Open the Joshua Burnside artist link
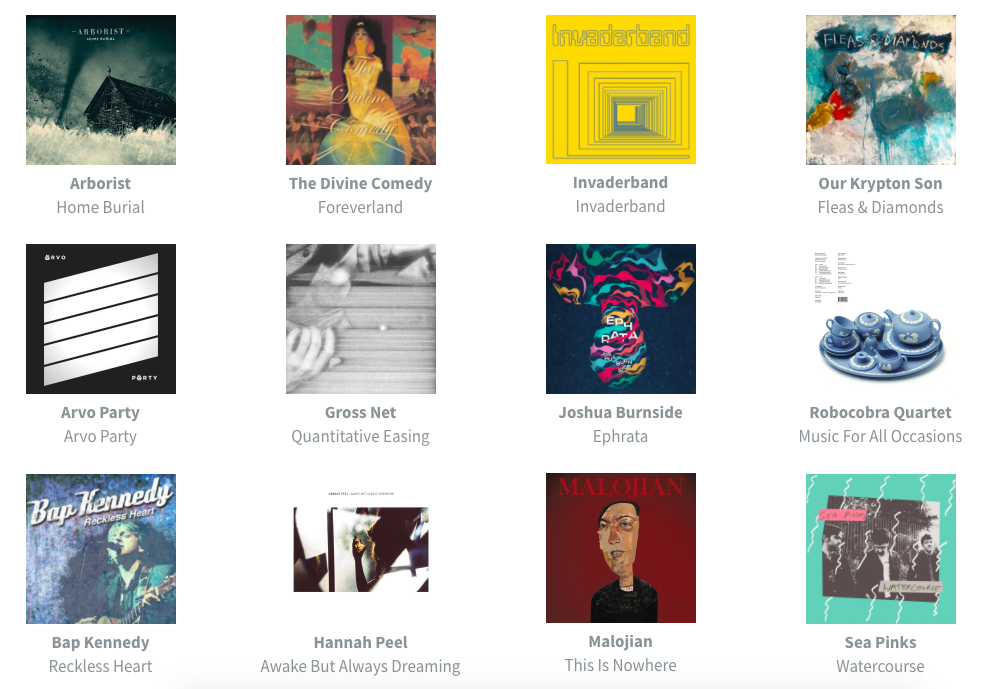Image resolution: width=991 pixels, height=689 pixels. (621, 412)
